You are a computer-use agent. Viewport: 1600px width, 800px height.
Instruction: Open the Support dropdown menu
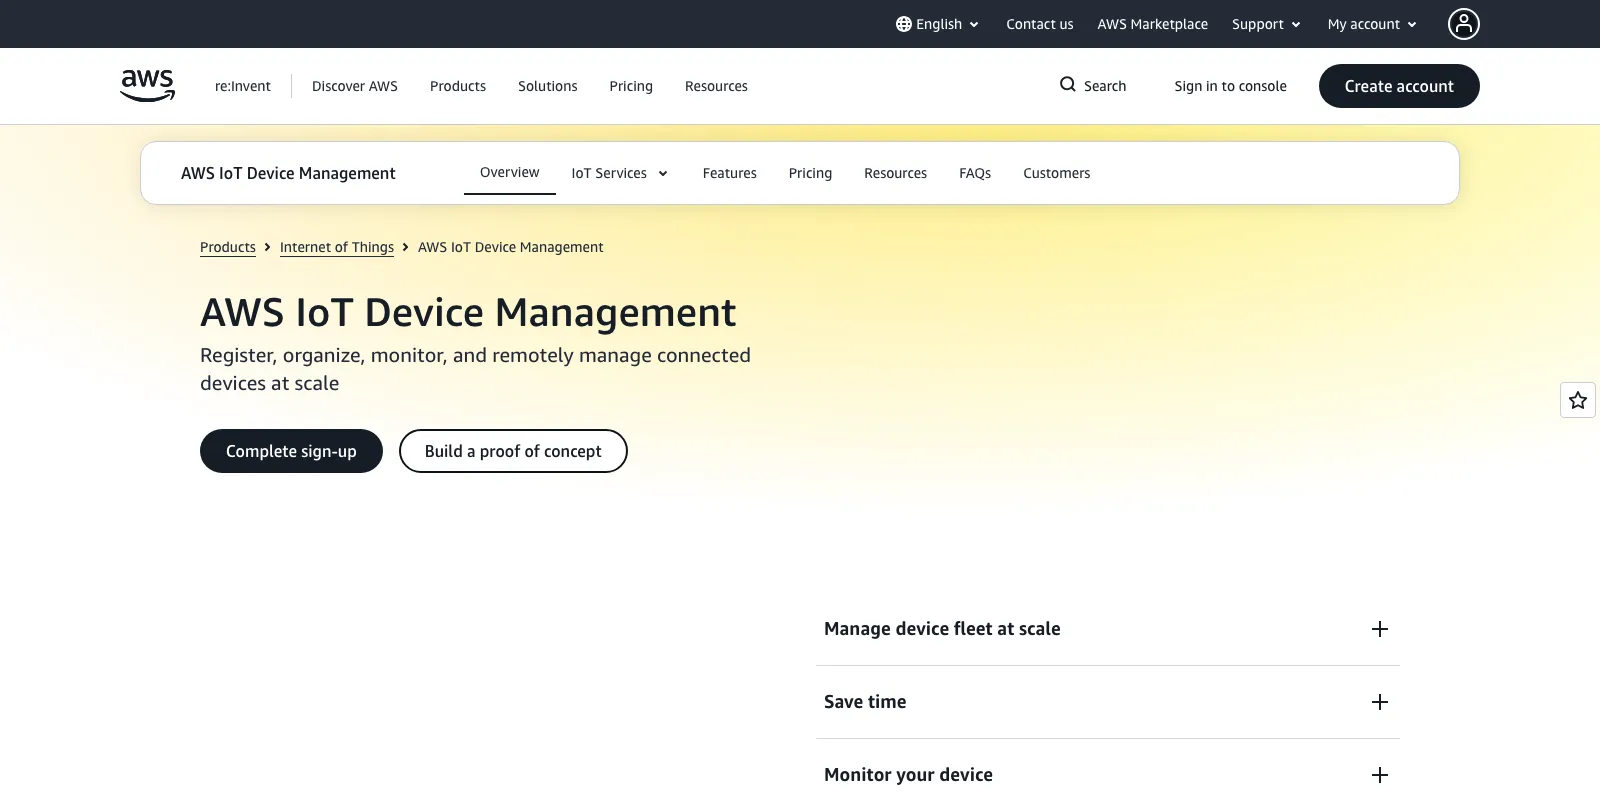click(x=1266, y=24)
